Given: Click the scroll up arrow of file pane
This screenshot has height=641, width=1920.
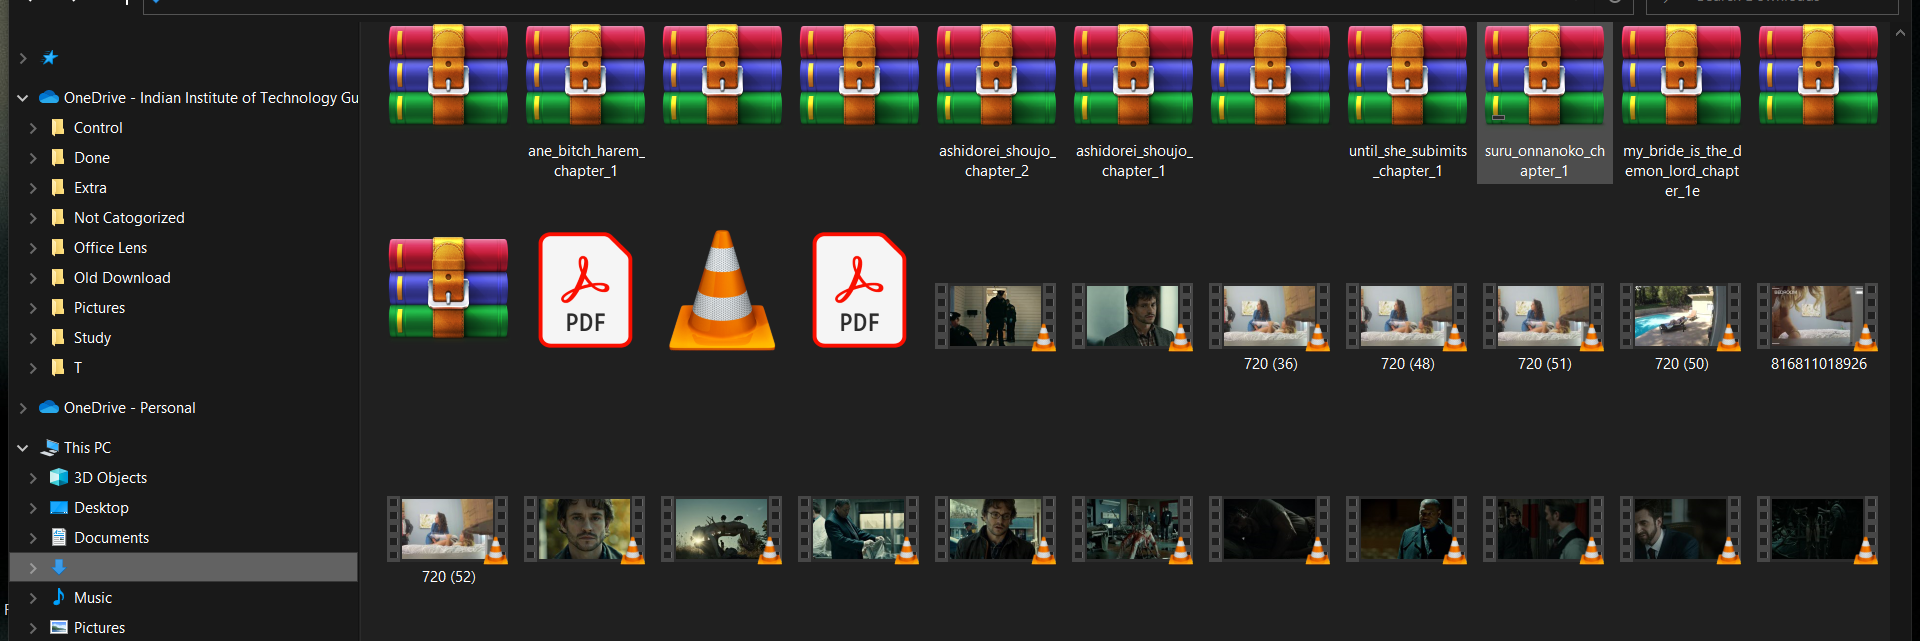Looking at the screenshot, I should point(1900,33).
